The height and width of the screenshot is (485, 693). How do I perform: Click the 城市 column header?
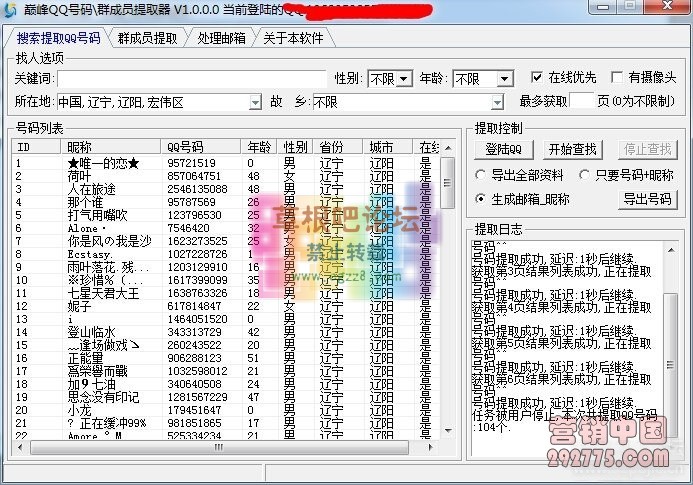click(x=388, y=147)
